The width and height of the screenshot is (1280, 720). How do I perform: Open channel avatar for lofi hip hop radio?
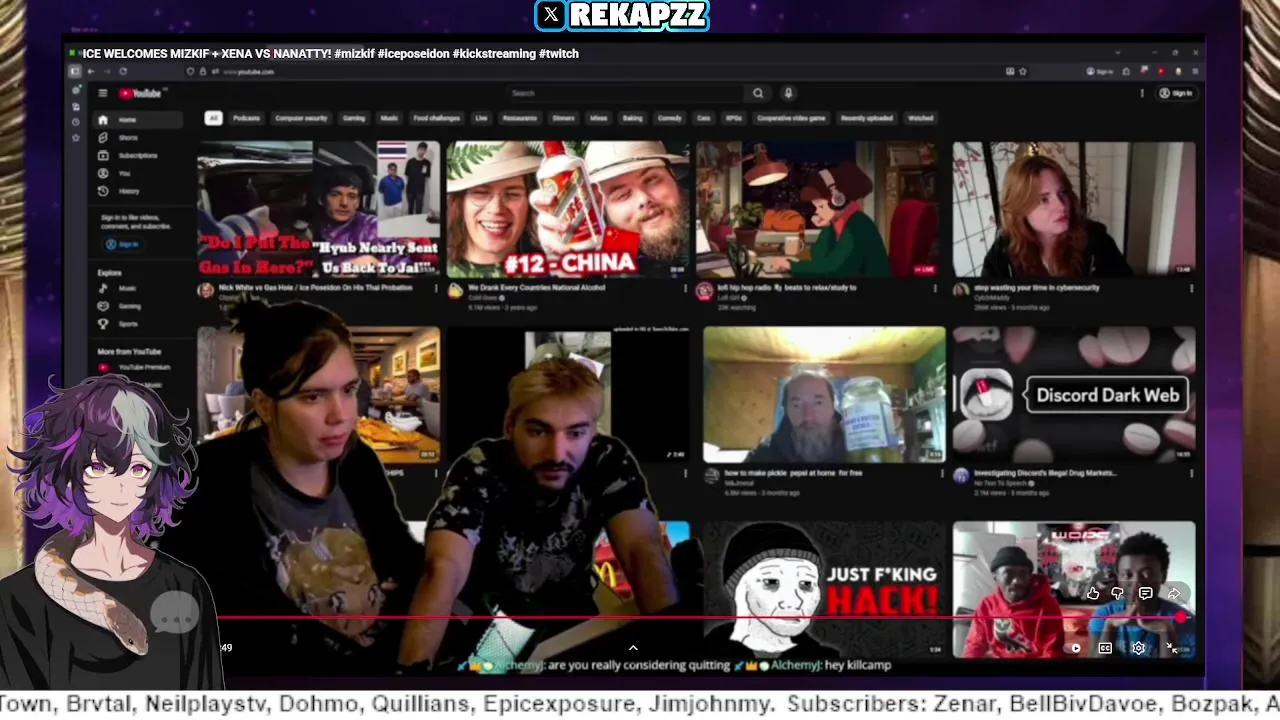[x=705, y=291]
